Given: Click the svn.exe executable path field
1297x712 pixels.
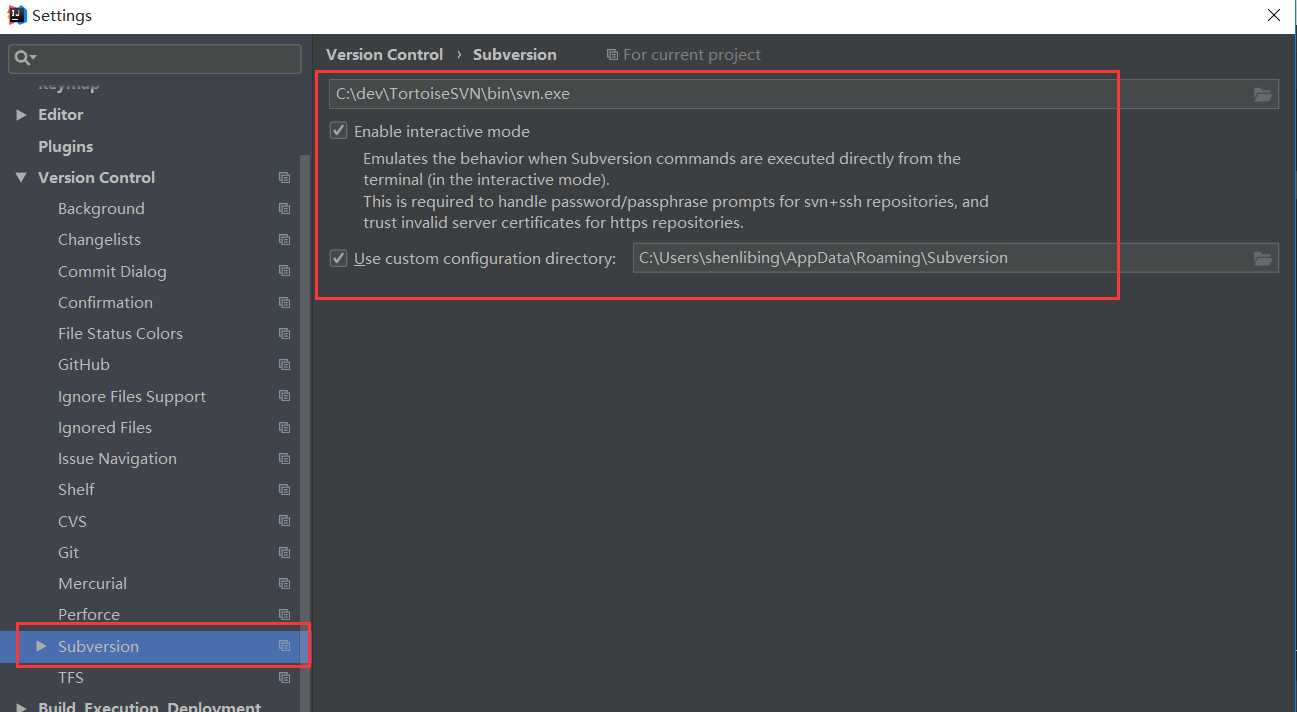Looking at the screenshot, I should pos(804,94).
